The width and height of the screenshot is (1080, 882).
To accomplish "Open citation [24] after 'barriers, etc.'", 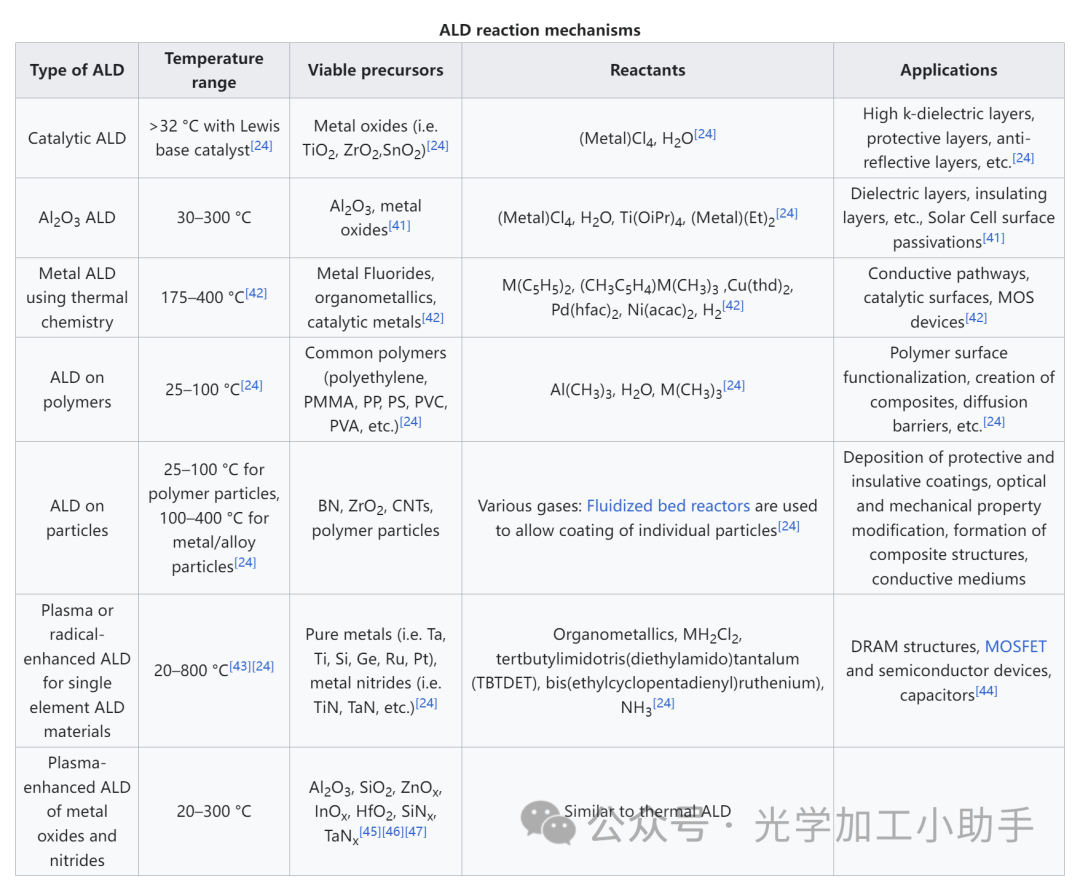I will click(x=994, y=421).
